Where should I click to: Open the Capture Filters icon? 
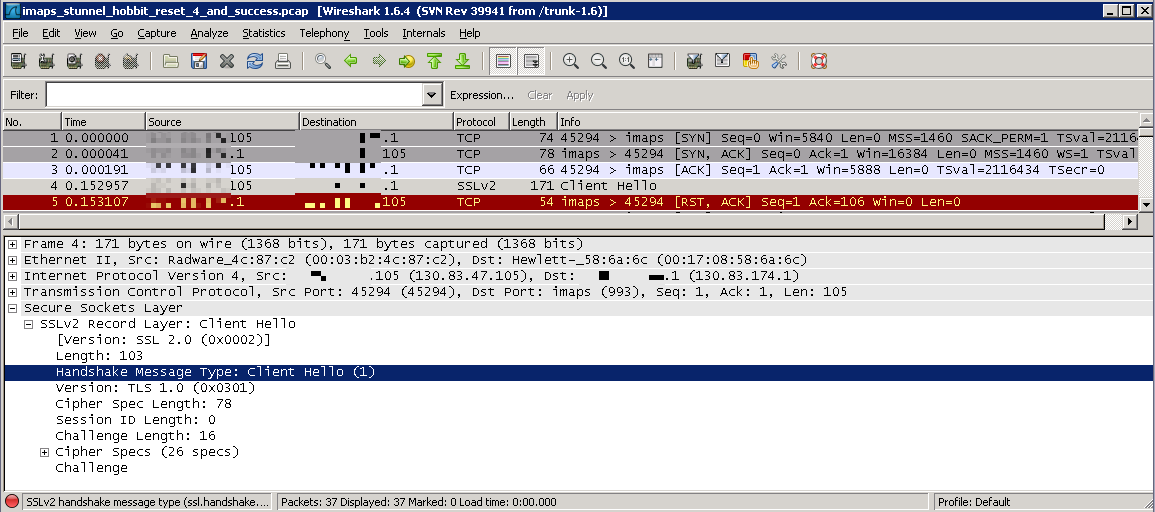point(694,61)
